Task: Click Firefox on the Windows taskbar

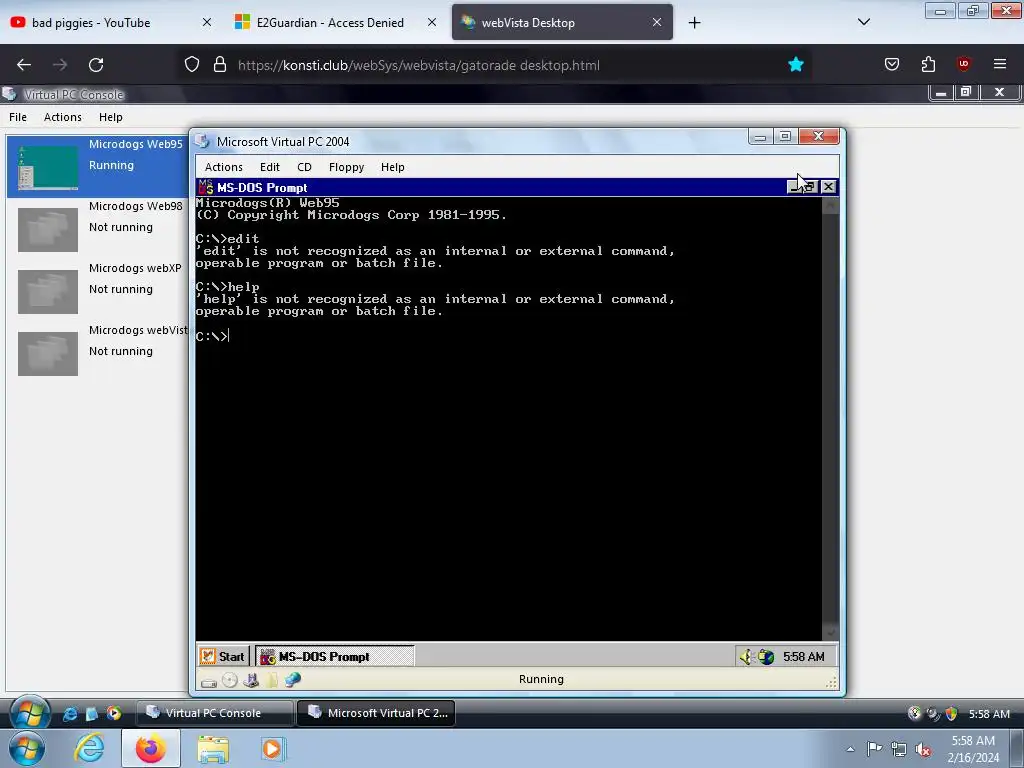Action: point(151,749)
